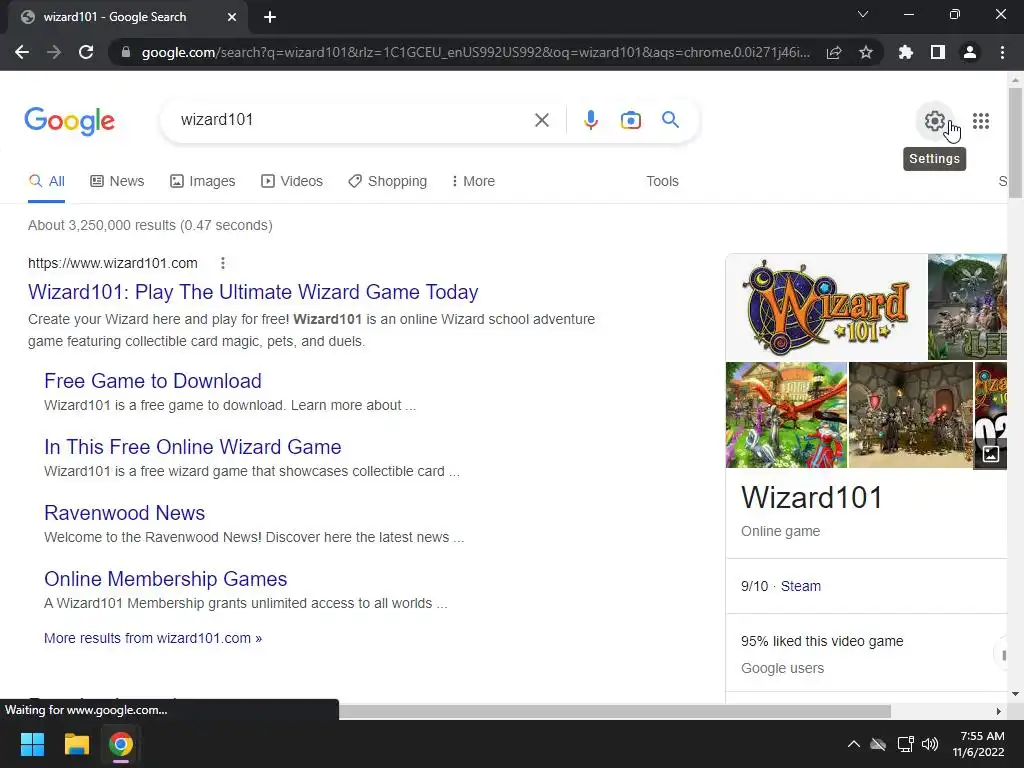Switch to Images results tab
Viewport: 1024px width, 768px height.
pos(202,182)
